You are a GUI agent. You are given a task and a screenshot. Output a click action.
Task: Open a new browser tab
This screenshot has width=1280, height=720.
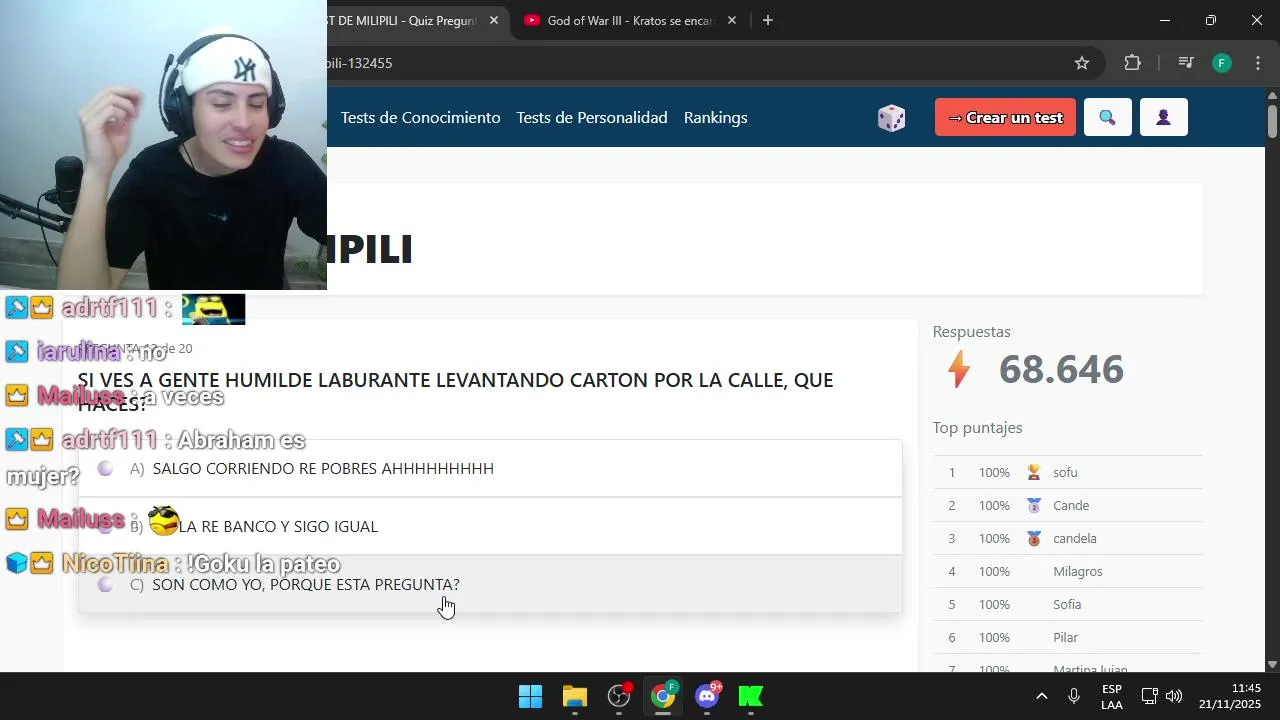(x=767, y=20)
